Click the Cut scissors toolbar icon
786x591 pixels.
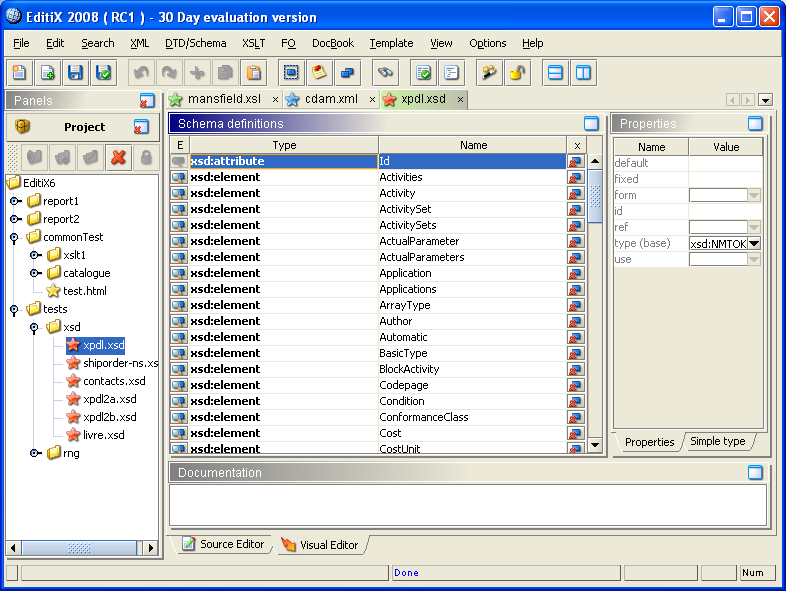point(197,73)
